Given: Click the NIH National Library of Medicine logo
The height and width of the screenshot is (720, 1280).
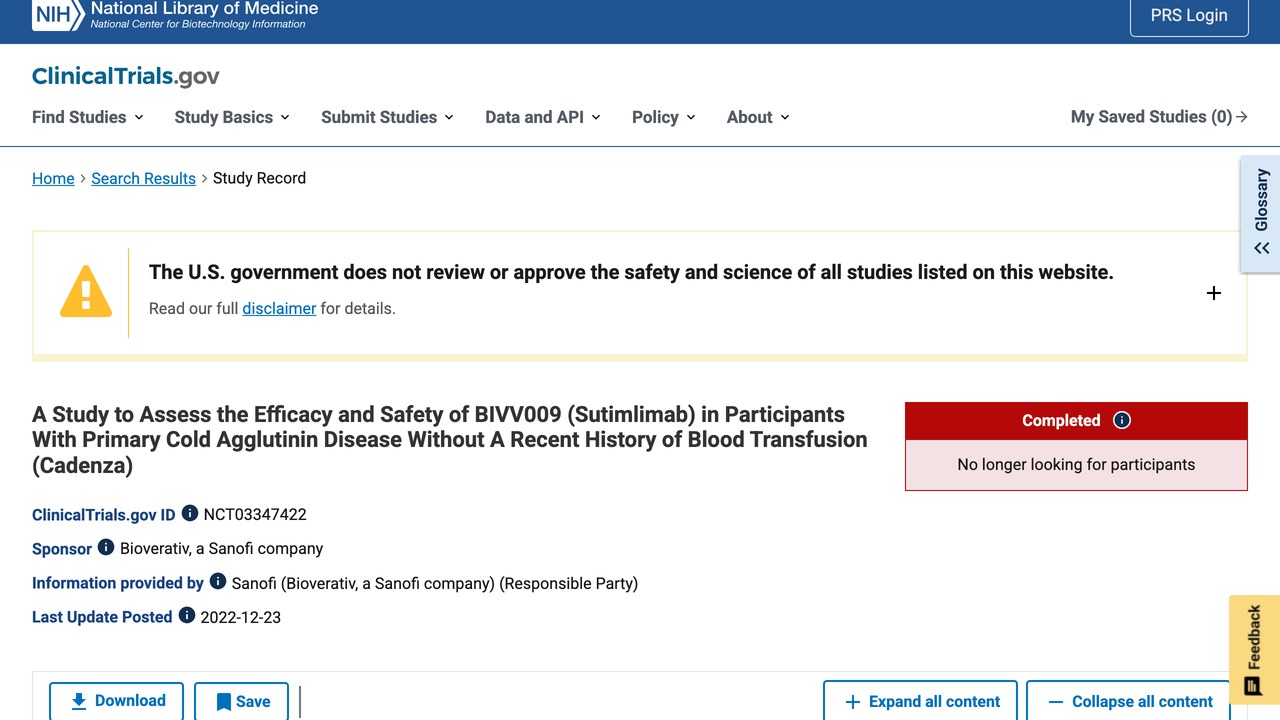Looking at the screenshot, I should 175,14.
